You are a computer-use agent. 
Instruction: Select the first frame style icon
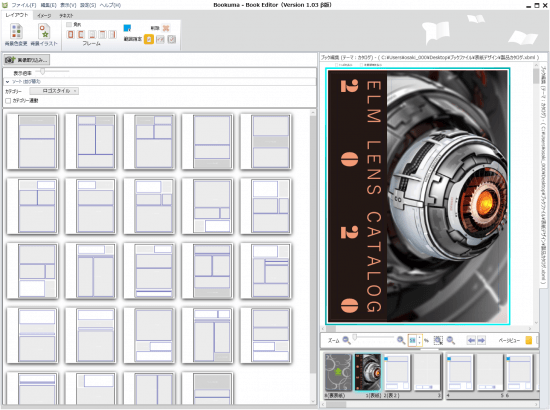(71, 34)
